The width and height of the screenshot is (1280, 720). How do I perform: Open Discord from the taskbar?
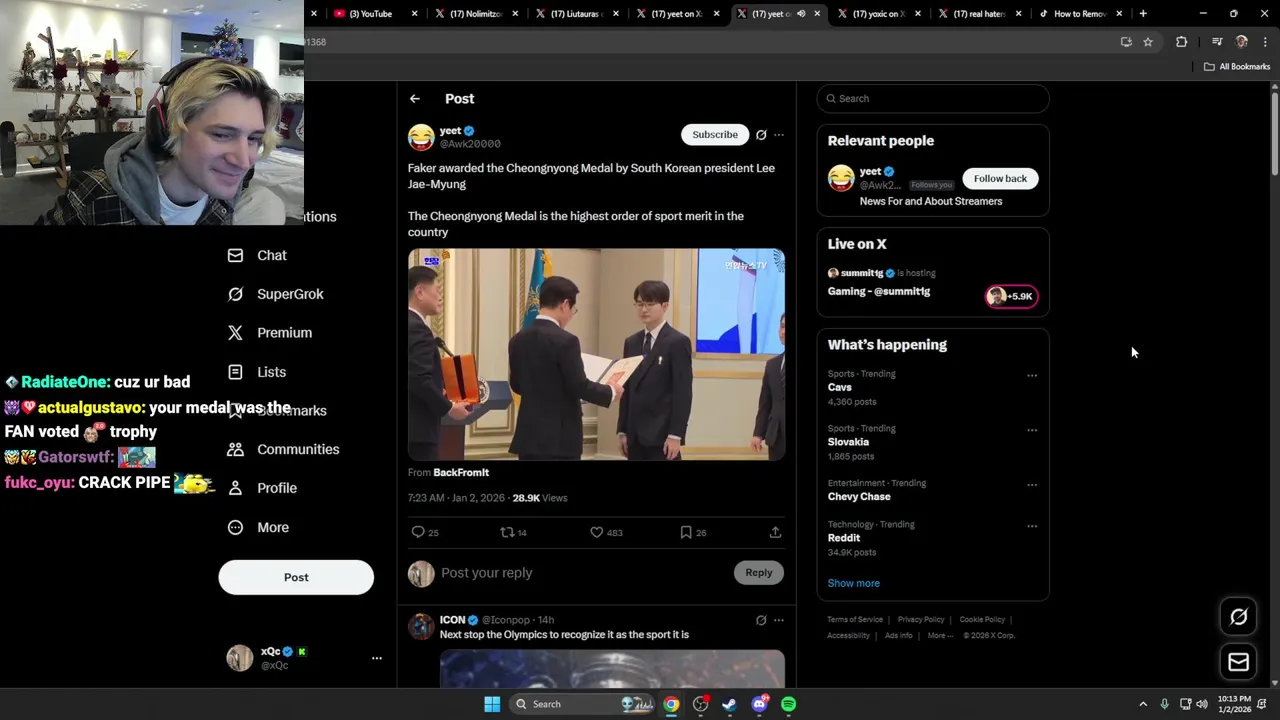click(x=759, y=704)
